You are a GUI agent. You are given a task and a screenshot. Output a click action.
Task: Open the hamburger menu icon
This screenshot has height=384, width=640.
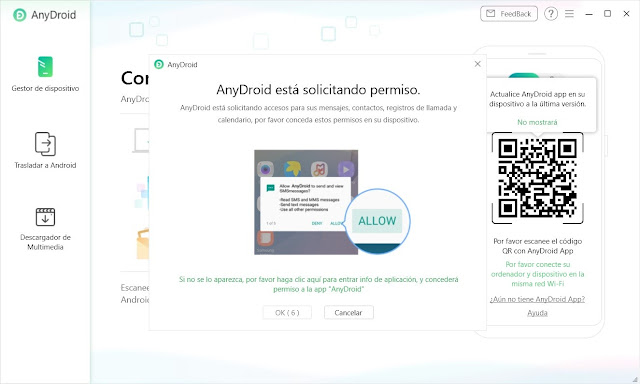(x=569, y=14)
